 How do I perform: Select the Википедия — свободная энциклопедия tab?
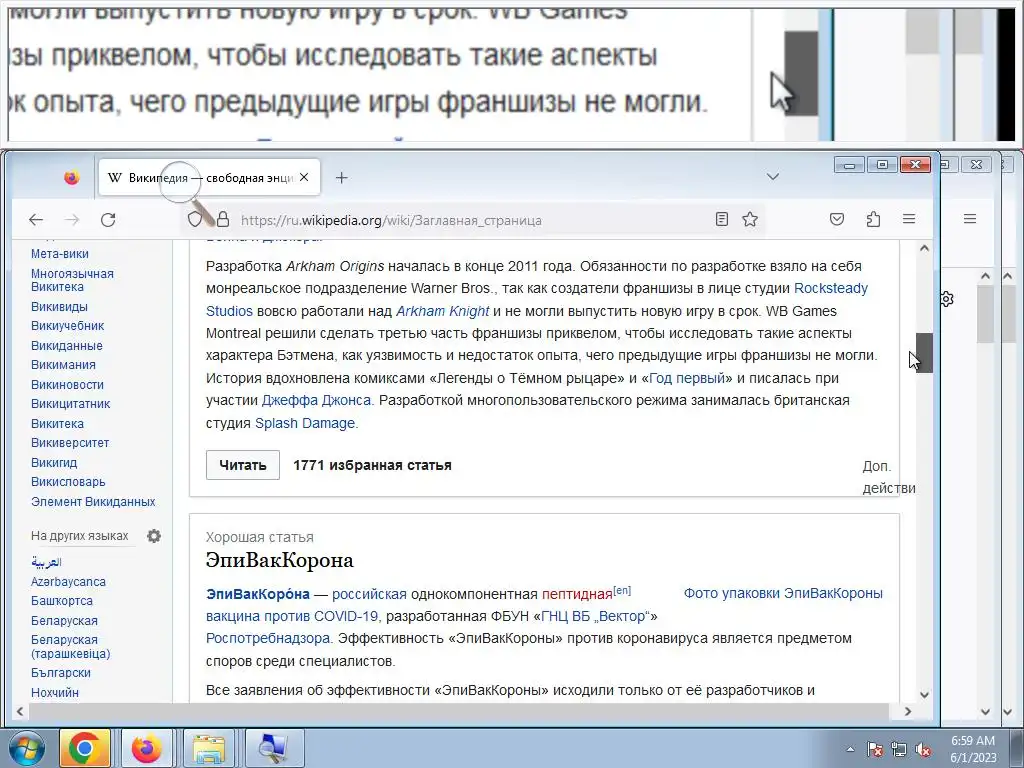[x=209, y=178]
